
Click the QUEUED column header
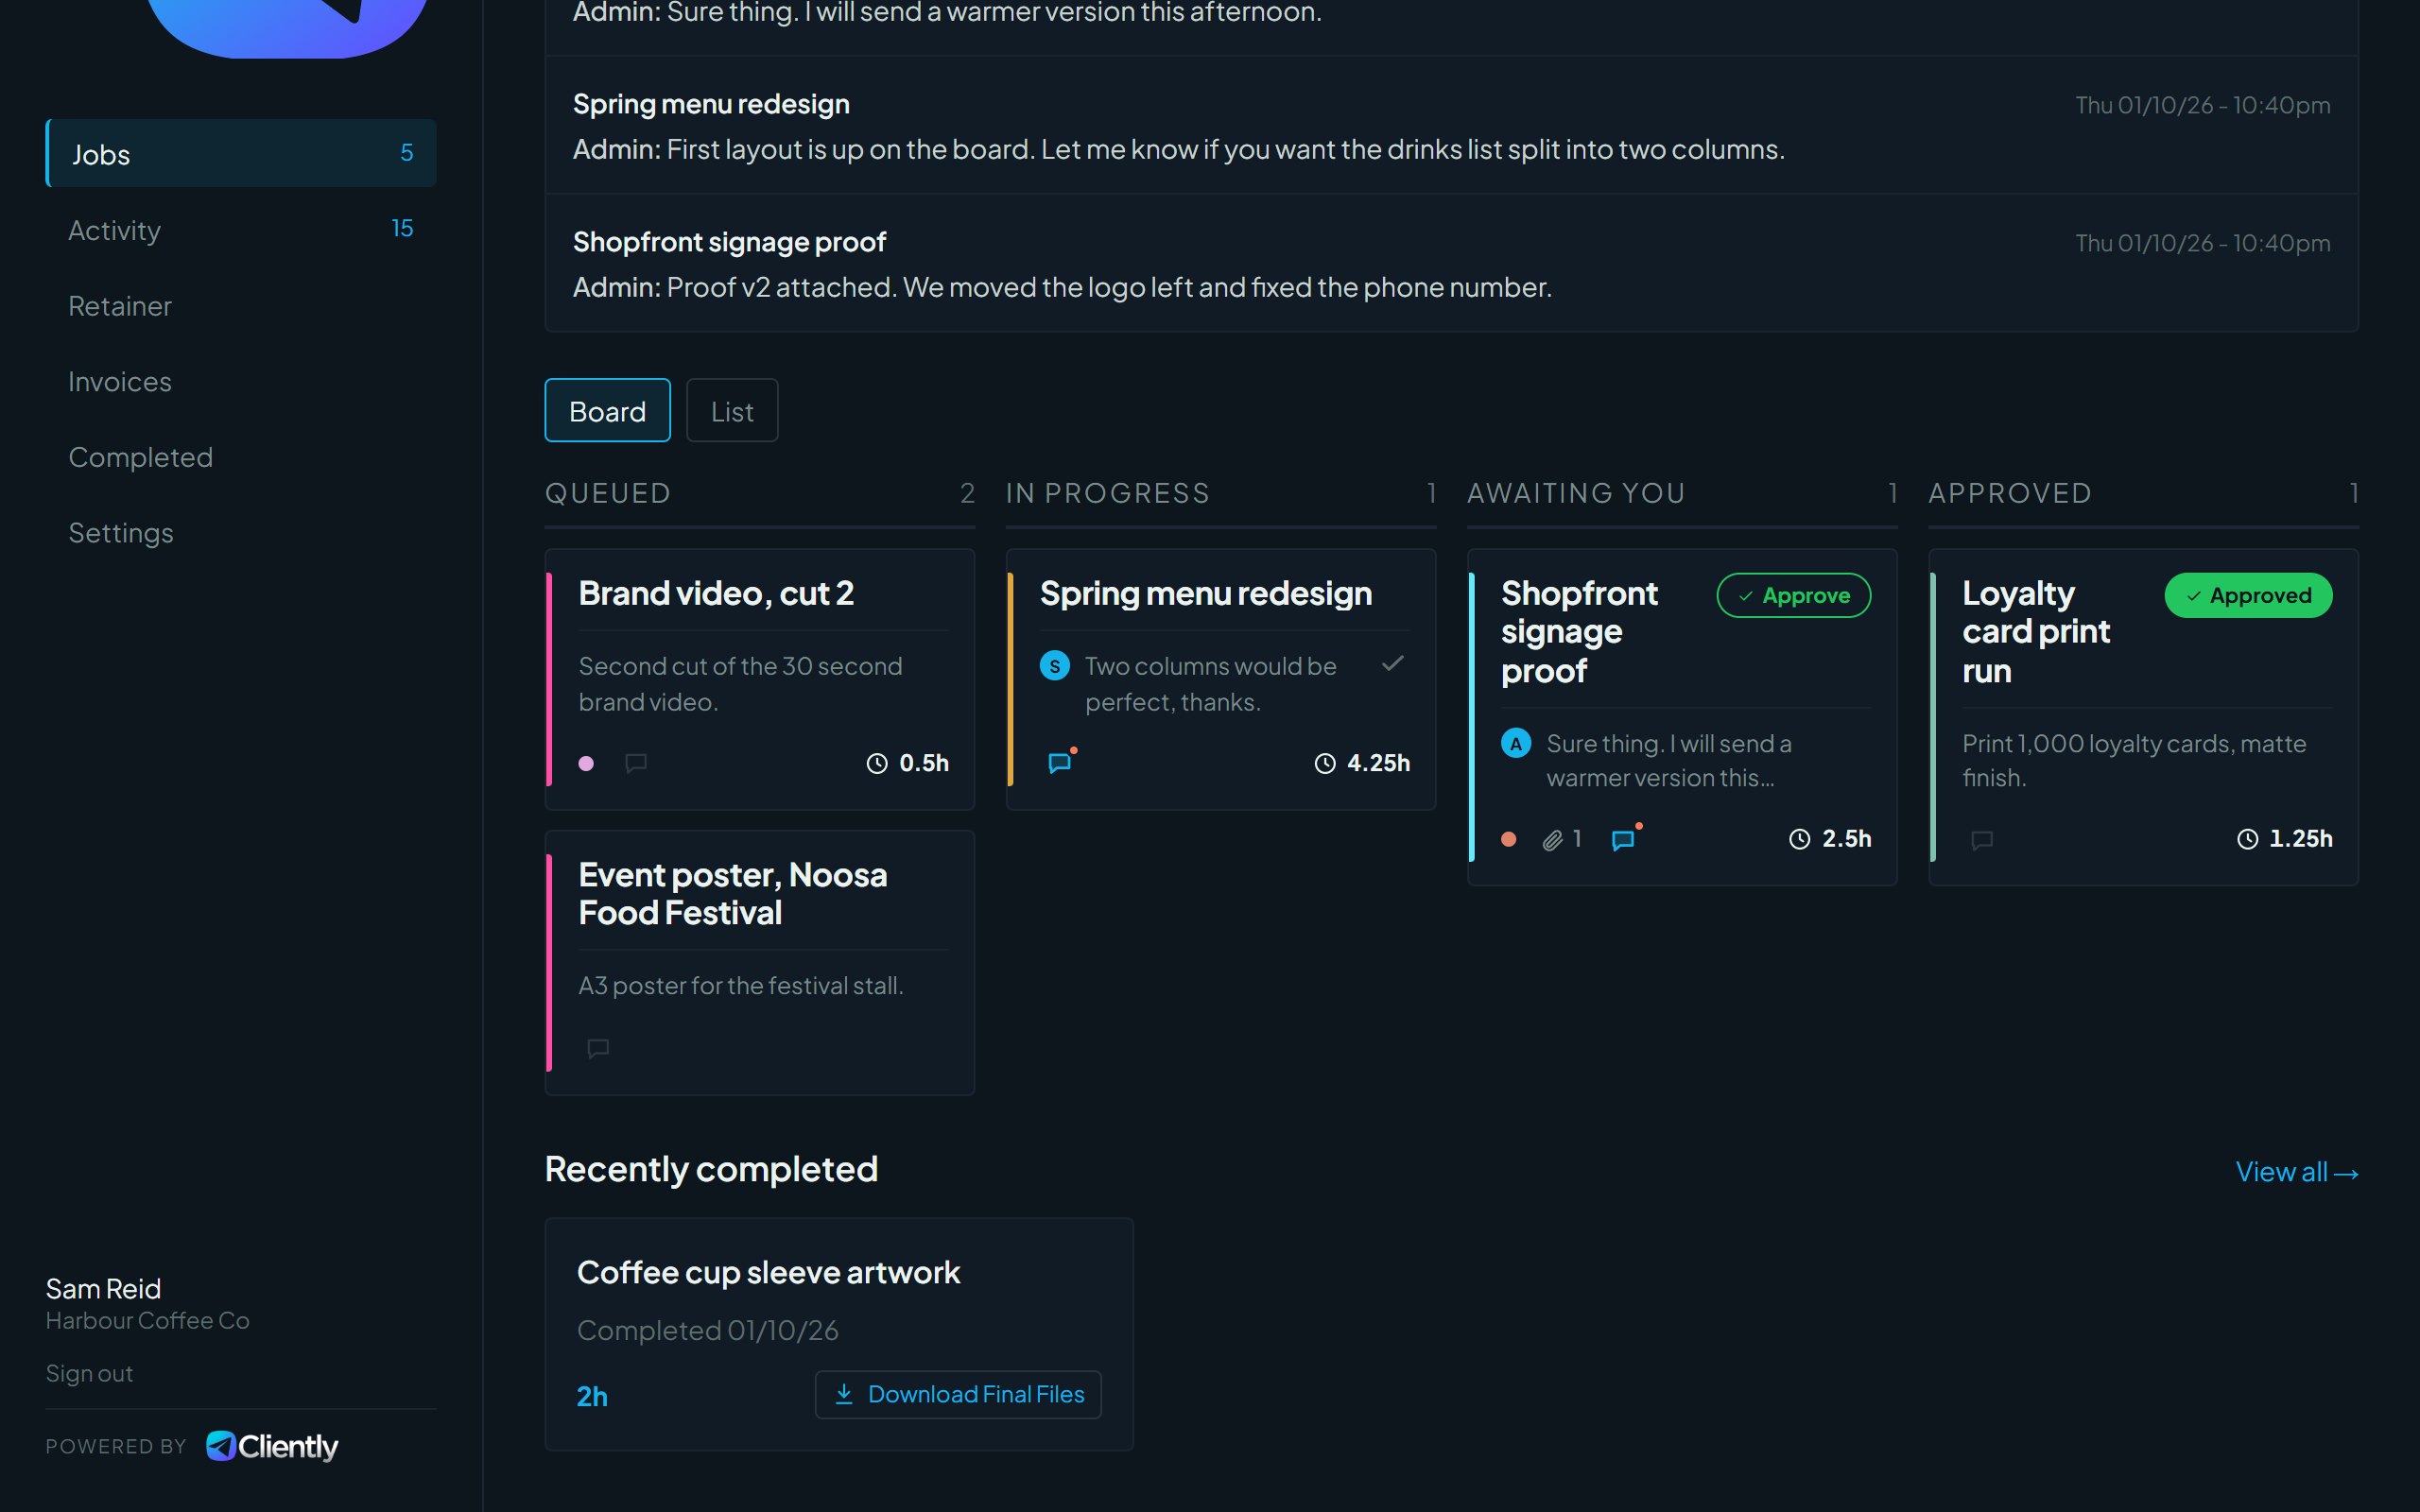[x=608, y=493]
